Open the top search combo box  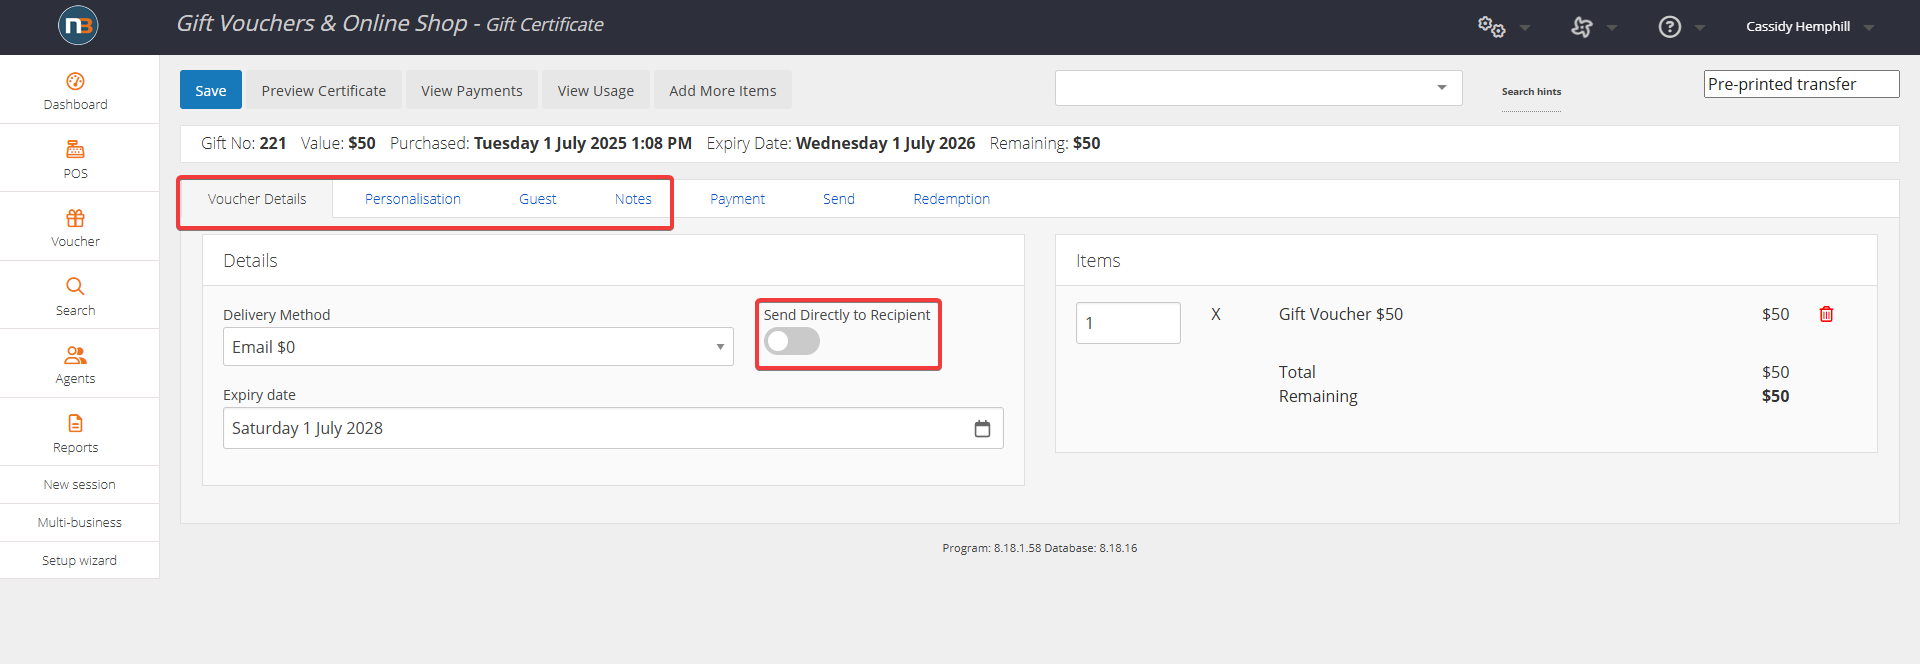(x=1258, y=88)
